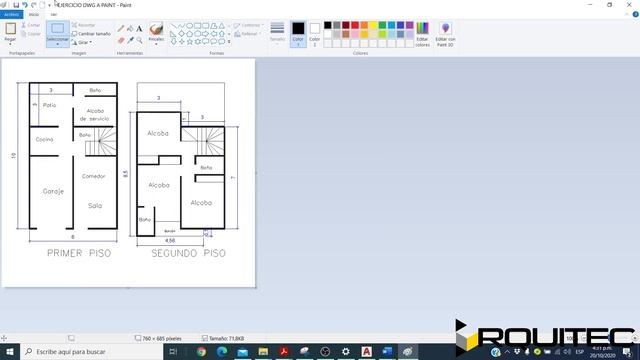Select the Magnifier tool
Screen dimensions: 640x360
tap(139, 40)
